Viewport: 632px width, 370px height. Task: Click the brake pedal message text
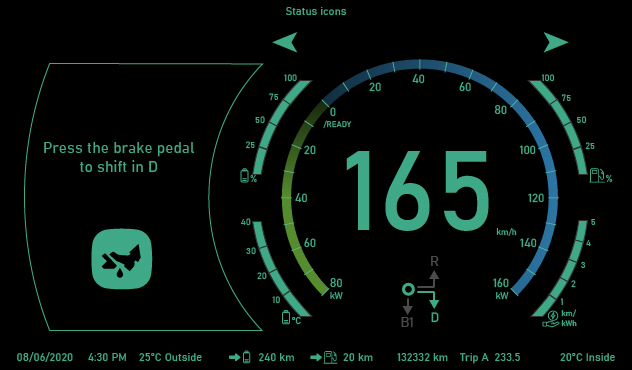coord(118,157)
